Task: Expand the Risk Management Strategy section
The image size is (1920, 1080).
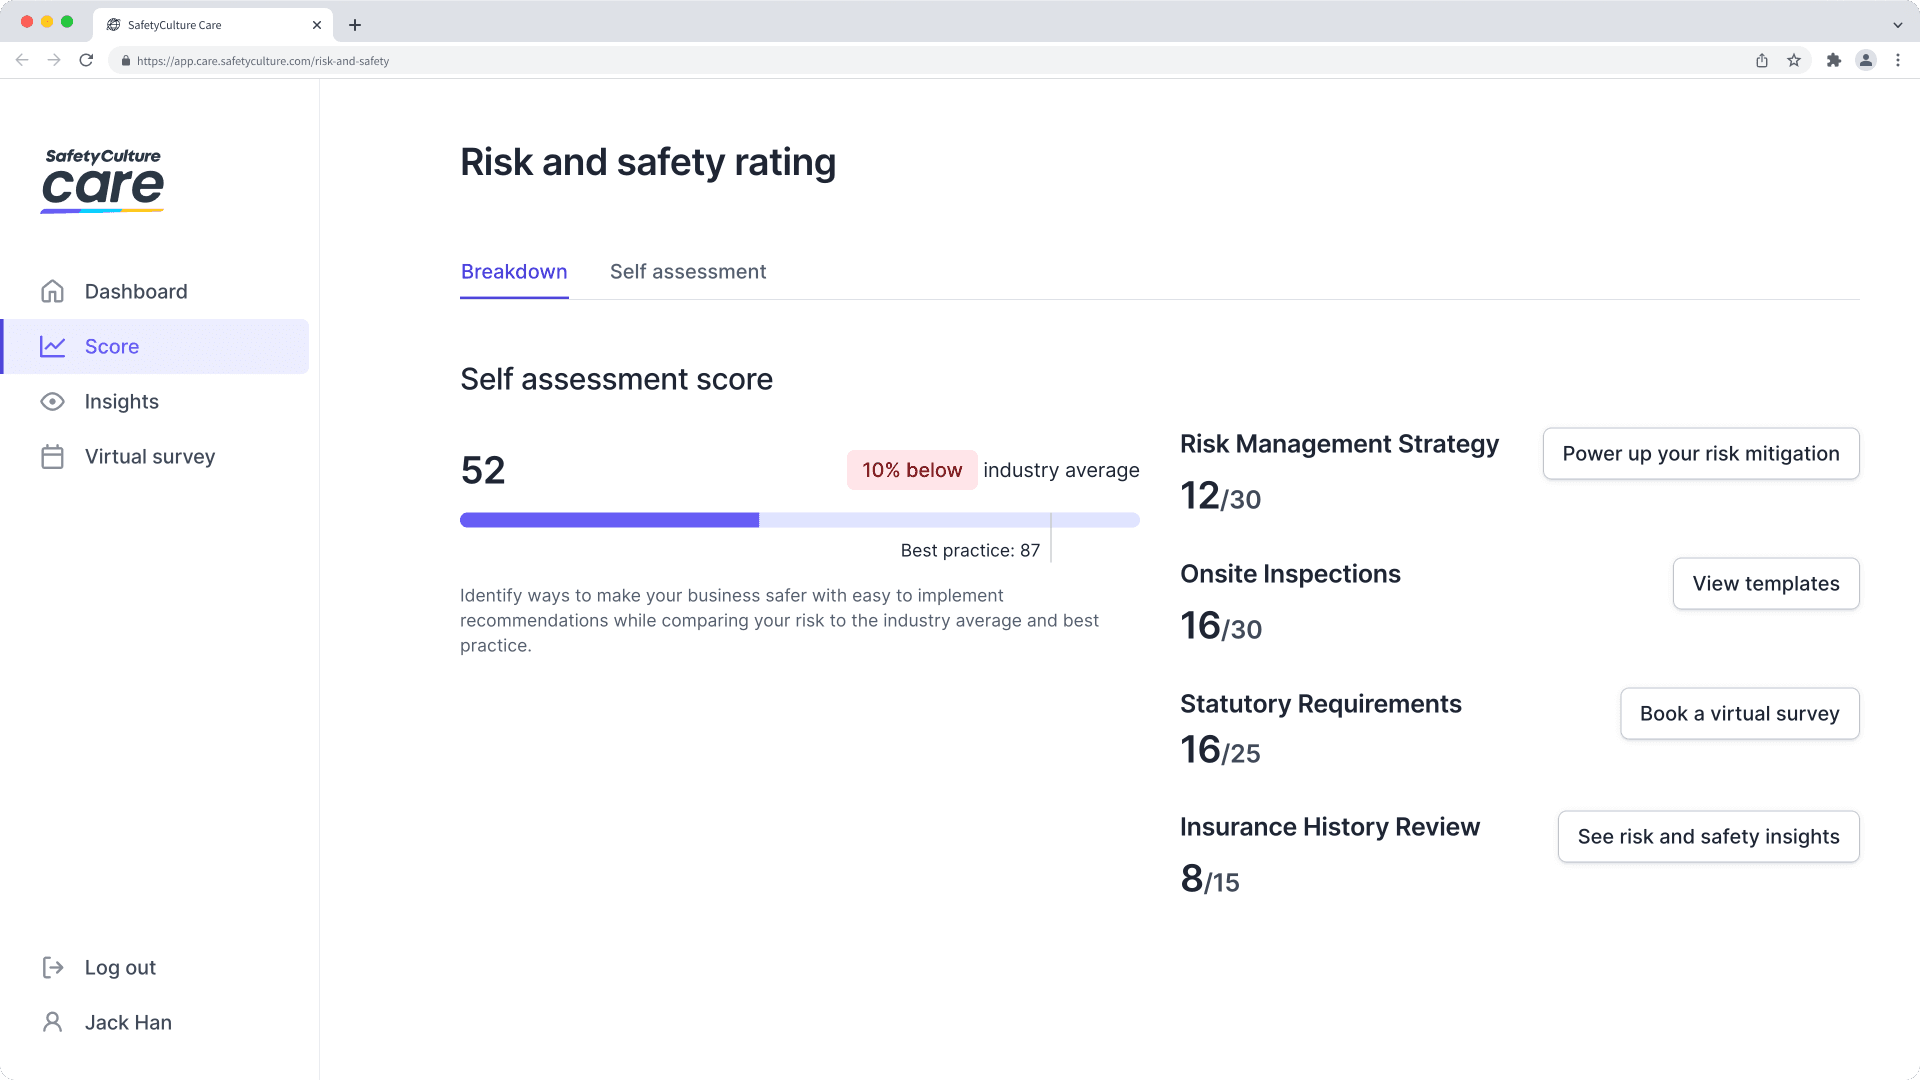Action: pyautogui.click(x=1338, y=443)
